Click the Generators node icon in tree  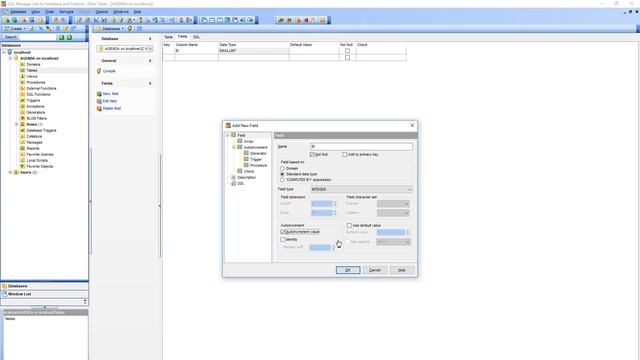click(23, 112)
